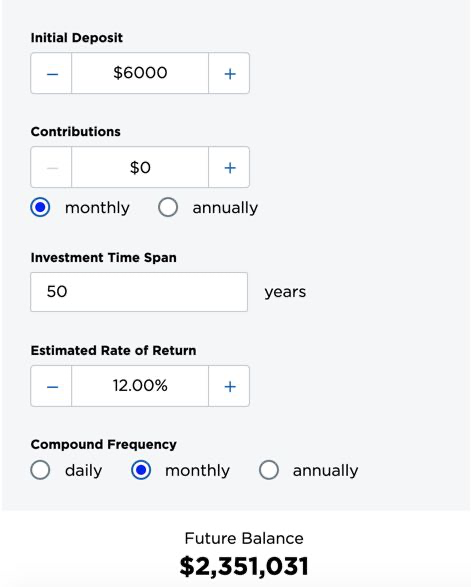This screenshot has width=471, height=587.
Task: Click the Initial Deposit label
Action: 77,38
